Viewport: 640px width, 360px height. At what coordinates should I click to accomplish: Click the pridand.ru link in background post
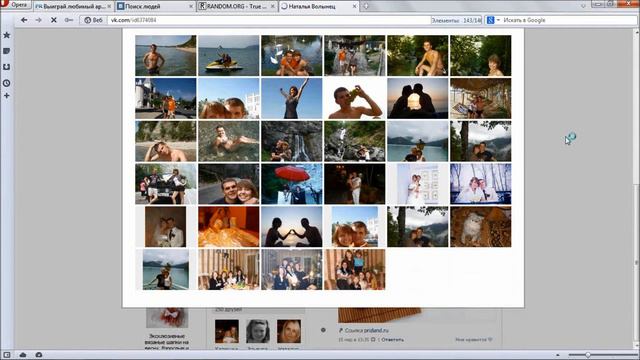376,330
